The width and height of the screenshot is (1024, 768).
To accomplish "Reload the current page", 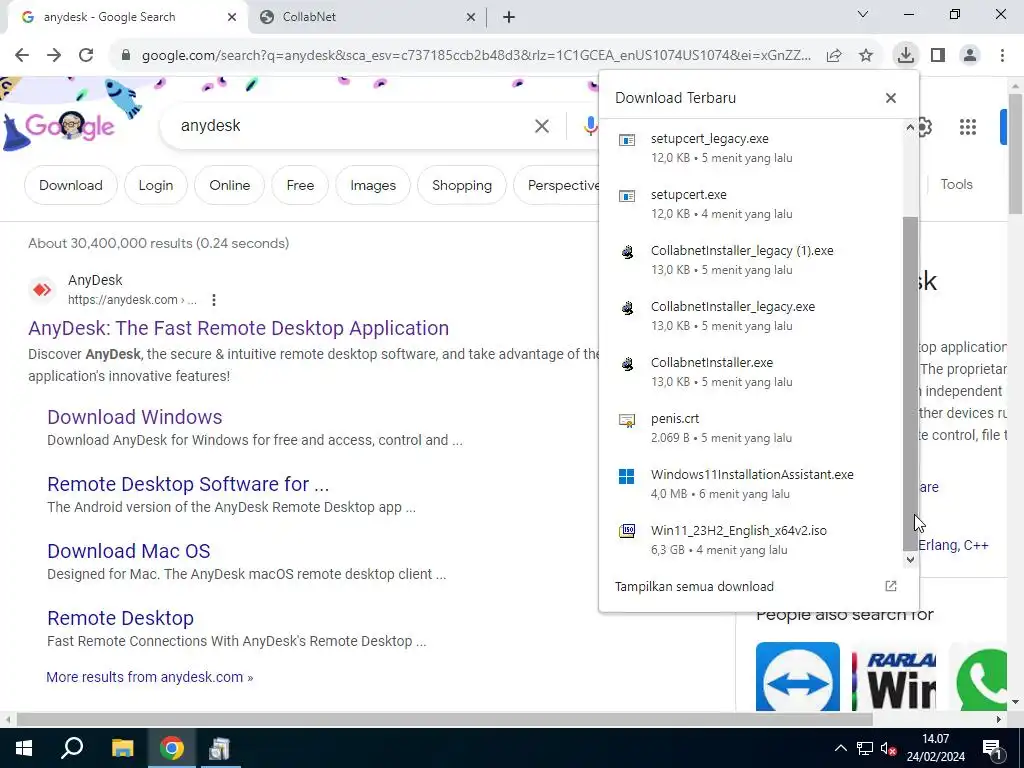I will (x=86, y=56).
